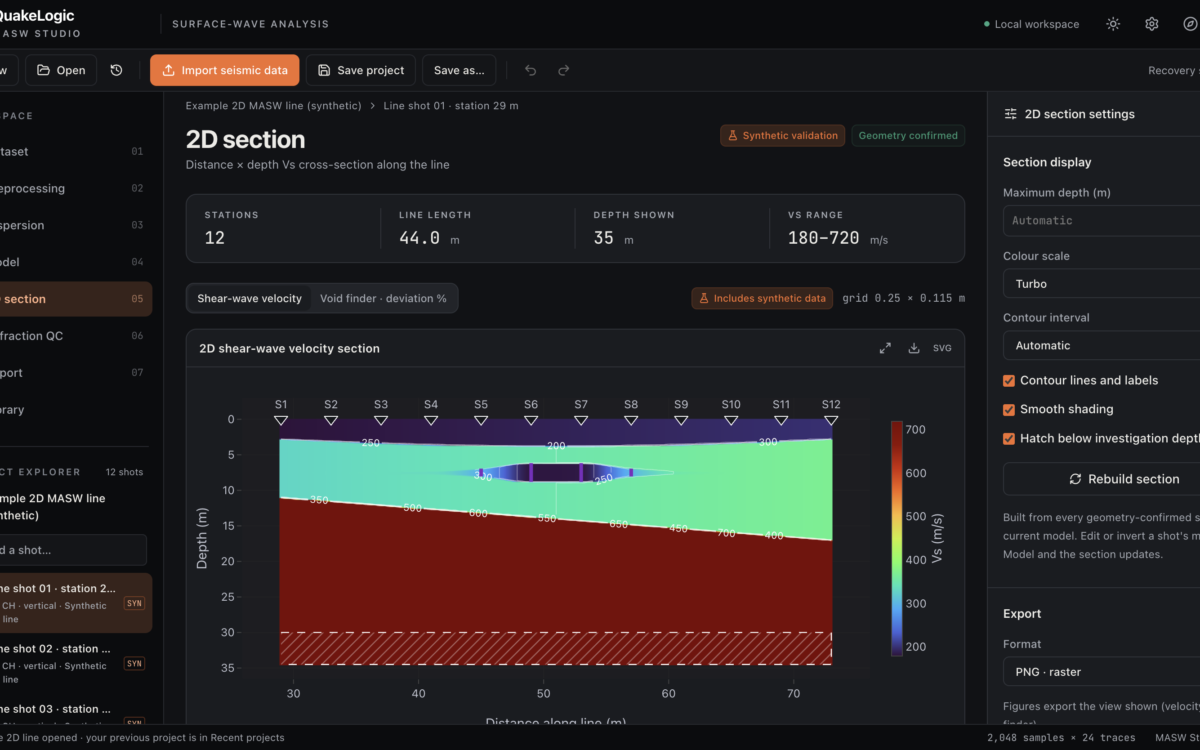
Task: Click the Geometry confirmed badge
Action: tap(908, 136)
